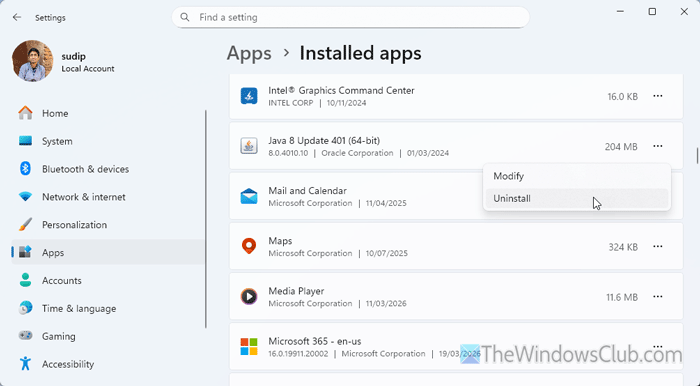Maximize the Settings window
Image resolution: width=700 pixels, height=386 pixels.
point(652,12)
